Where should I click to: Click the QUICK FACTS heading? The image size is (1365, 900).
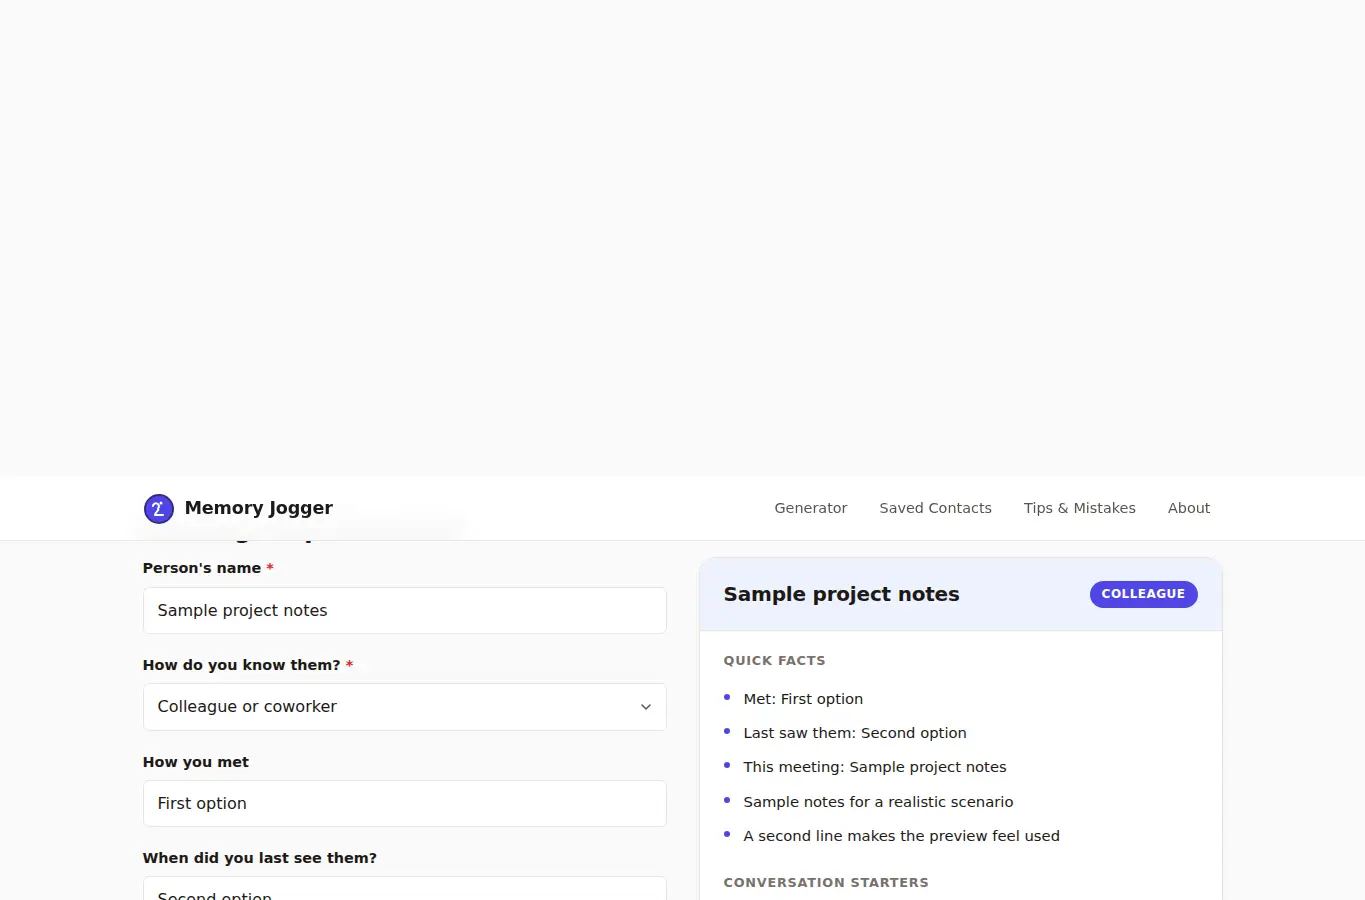click(x=774, y=661)
